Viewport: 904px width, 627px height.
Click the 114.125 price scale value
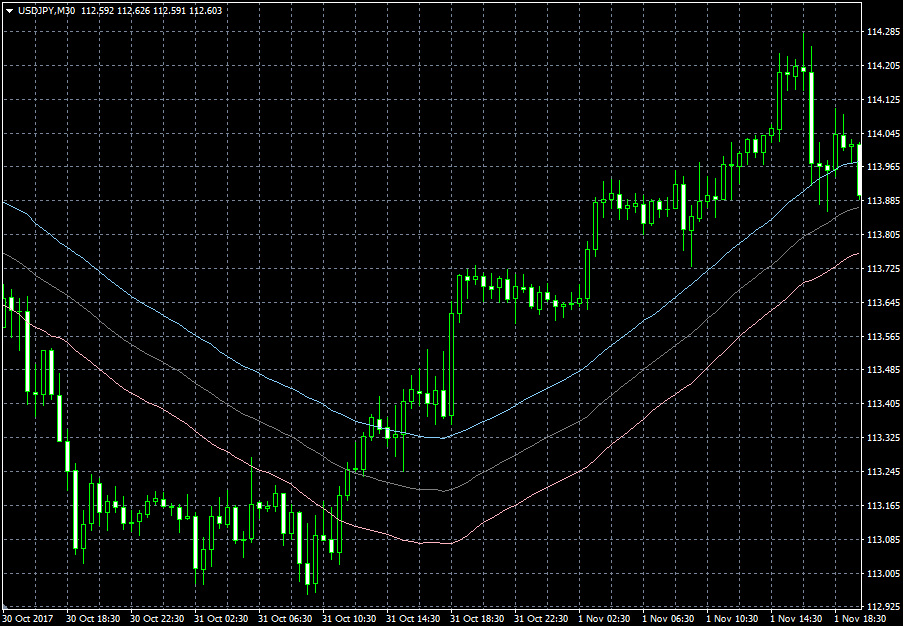[883, 100]
